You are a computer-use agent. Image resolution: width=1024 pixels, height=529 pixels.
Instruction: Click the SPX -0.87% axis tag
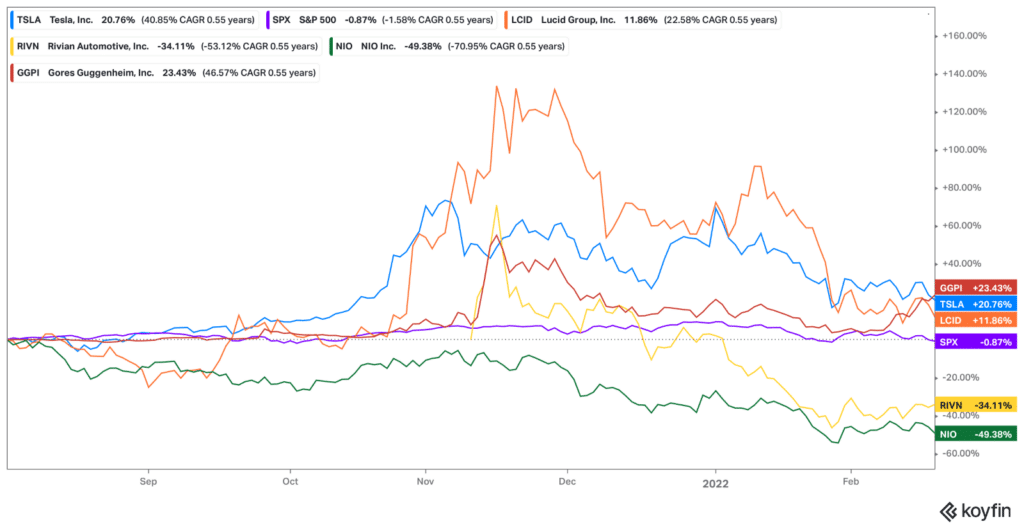(x=976, y=342)
